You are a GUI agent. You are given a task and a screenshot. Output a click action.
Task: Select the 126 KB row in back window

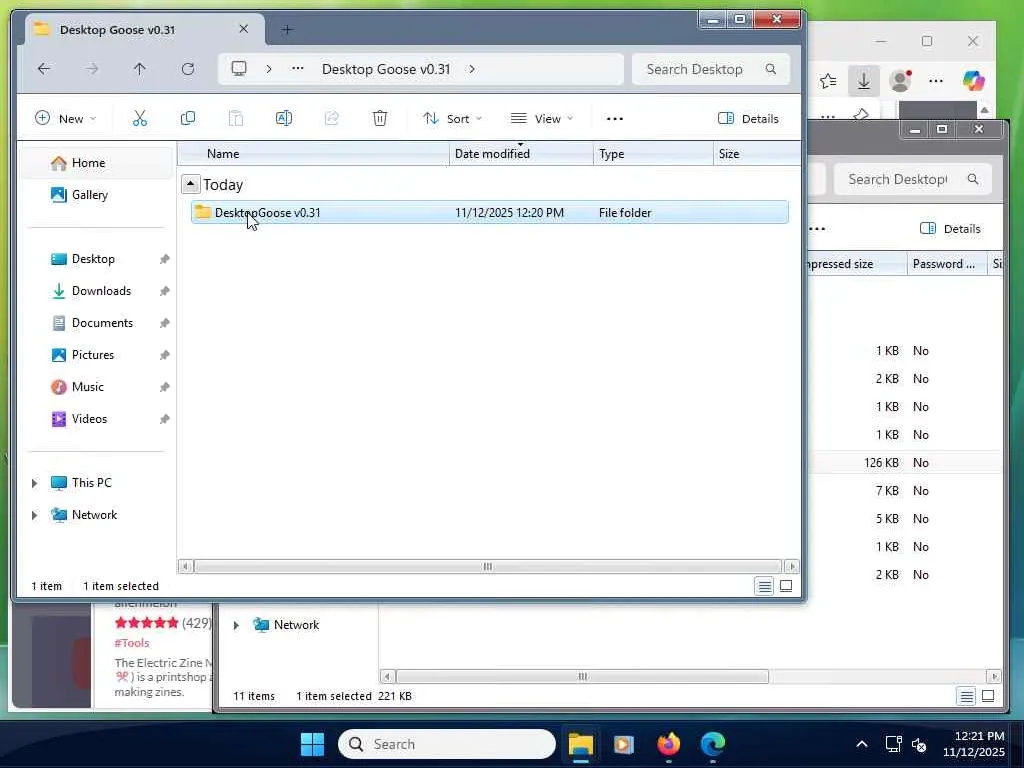(x=904, y=462)
